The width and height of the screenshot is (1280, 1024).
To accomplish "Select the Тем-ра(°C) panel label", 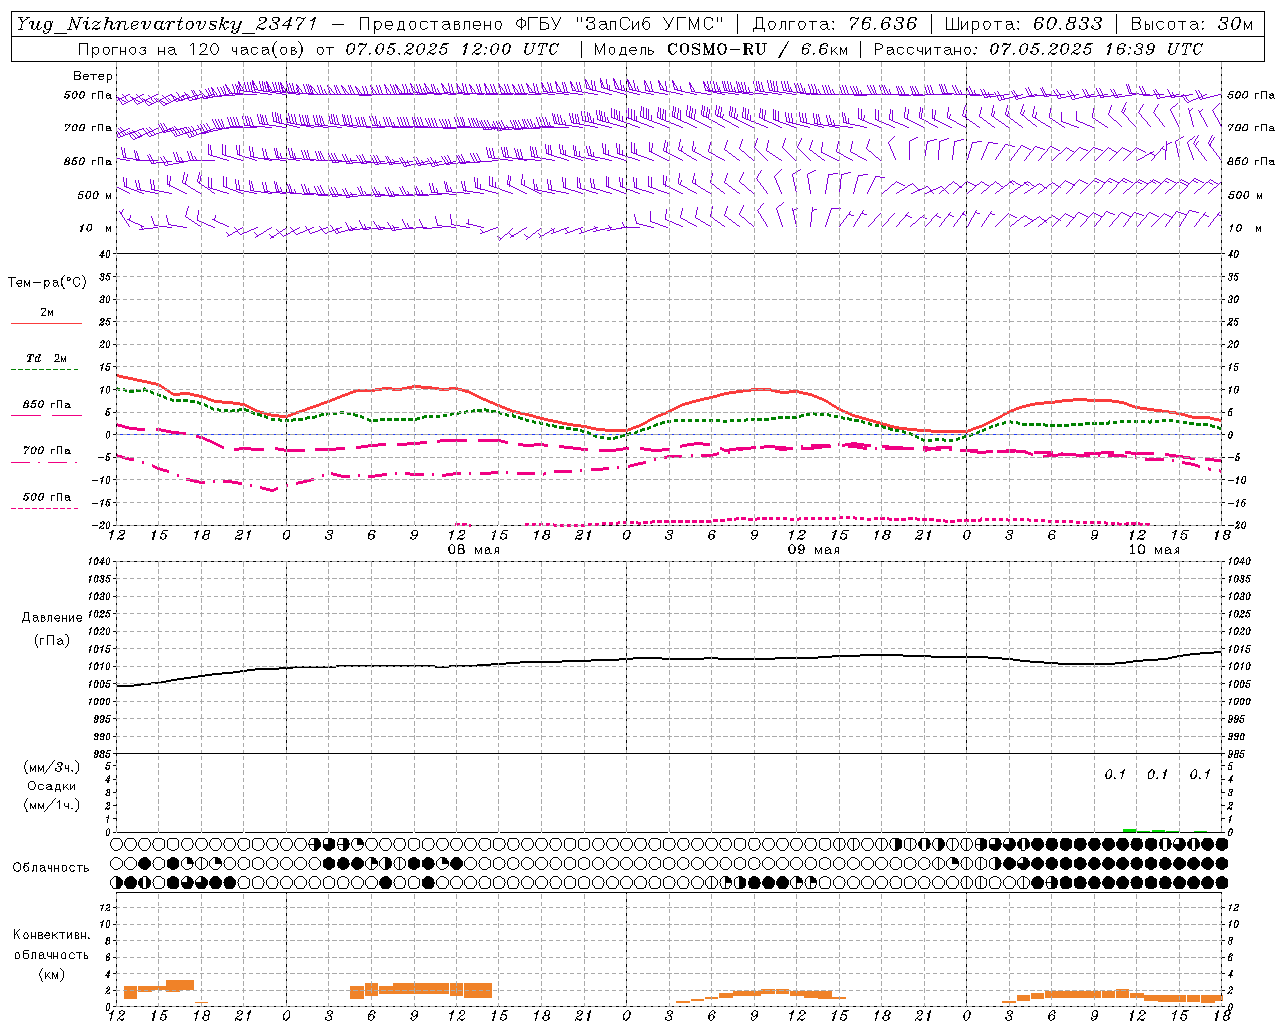I will click(47, 283).
